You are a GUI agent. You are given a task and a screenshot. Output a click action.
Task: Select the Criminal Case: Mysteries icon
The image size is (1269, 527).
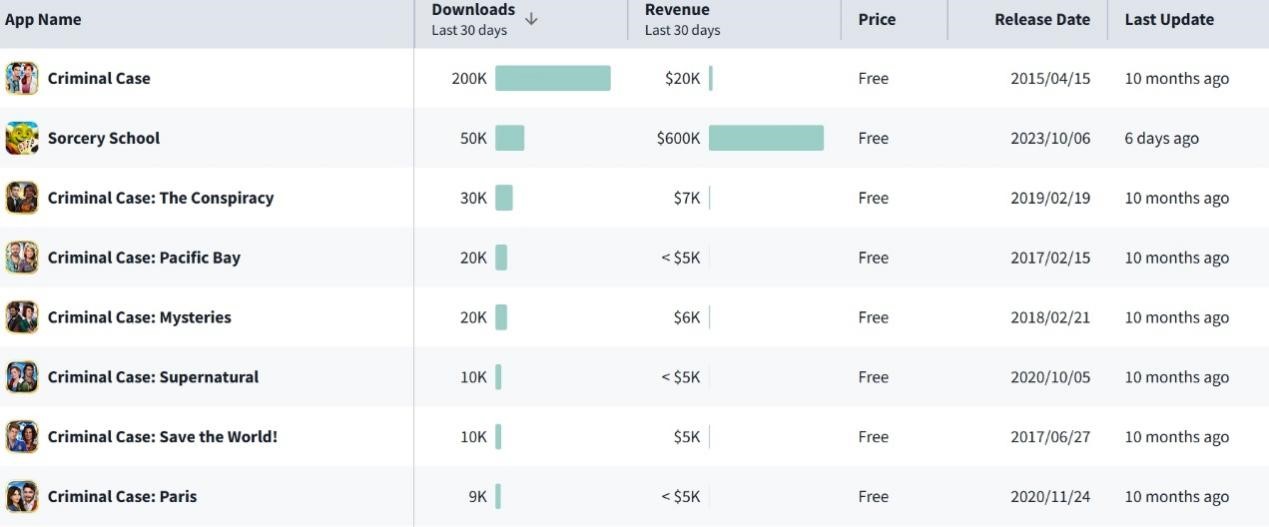tap(22, 317)
